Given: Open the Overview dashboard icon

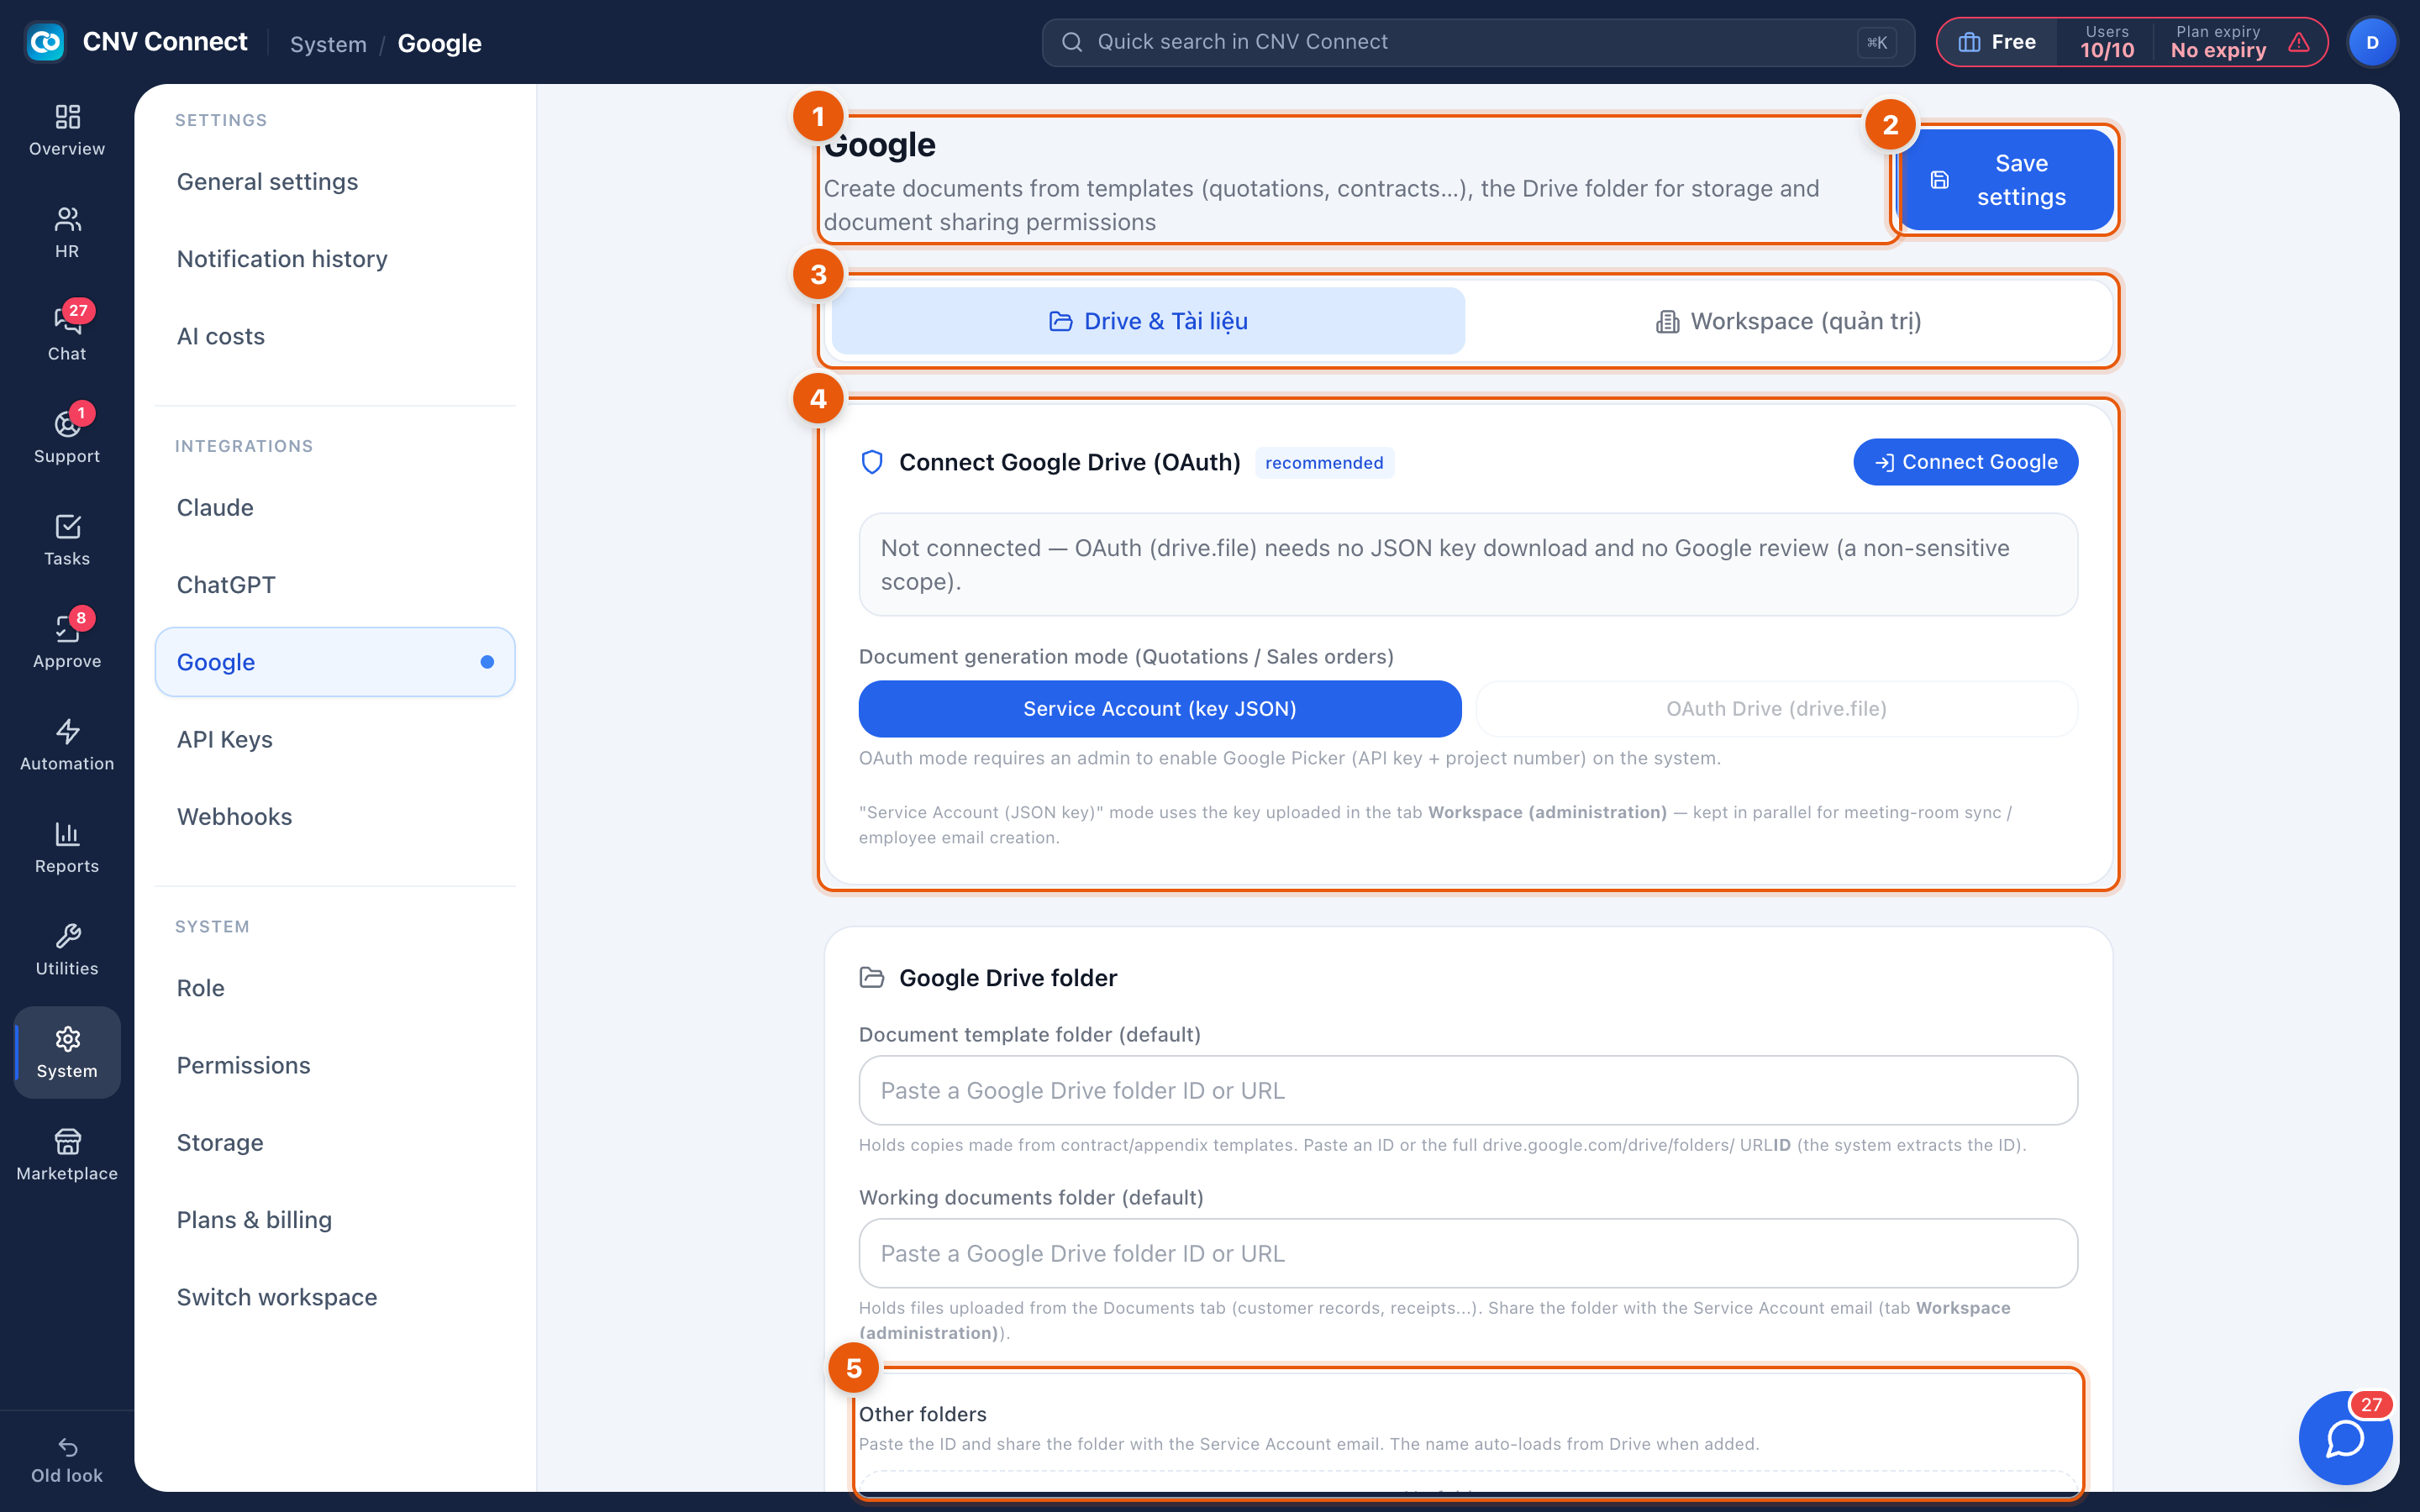Looking at the screenshot, I should (x=67, y=118).
